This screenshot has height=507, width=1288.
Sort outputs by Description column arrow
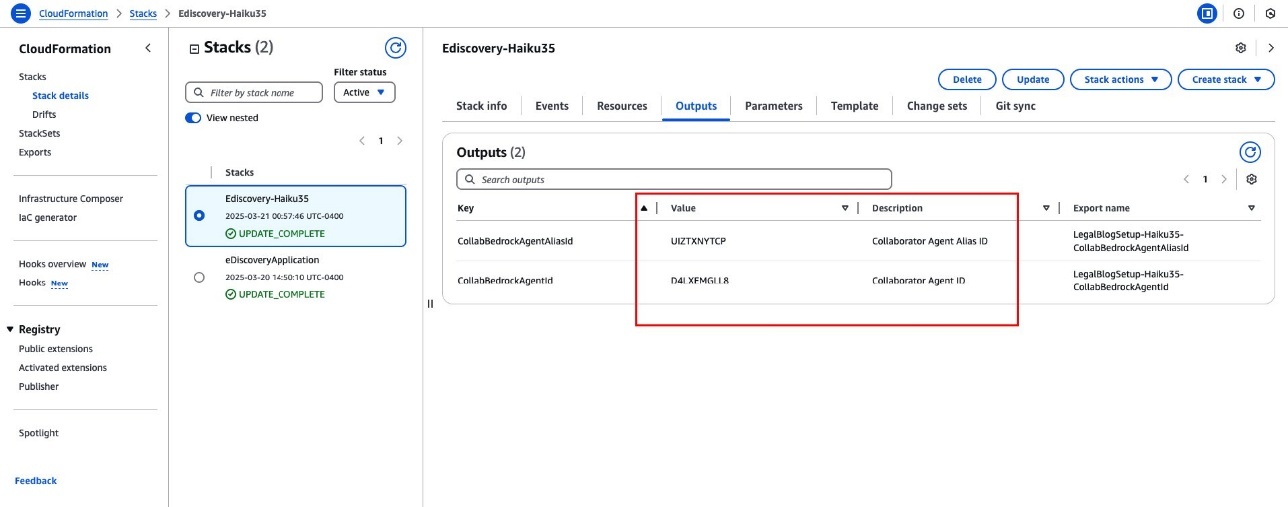pyautogui.click(x=1046, y=208)
